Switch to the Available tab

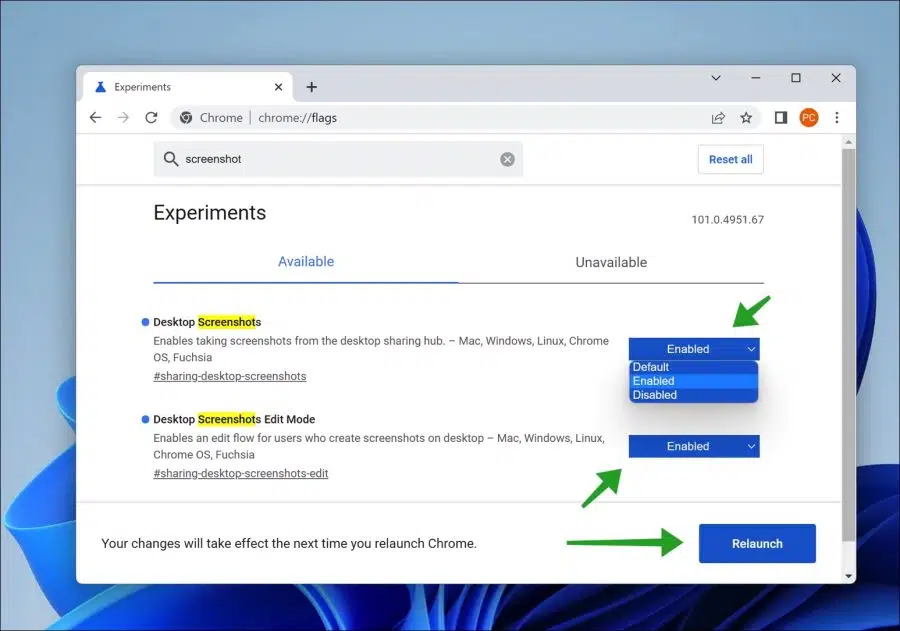pyautogui.click(x=306, y=262)
